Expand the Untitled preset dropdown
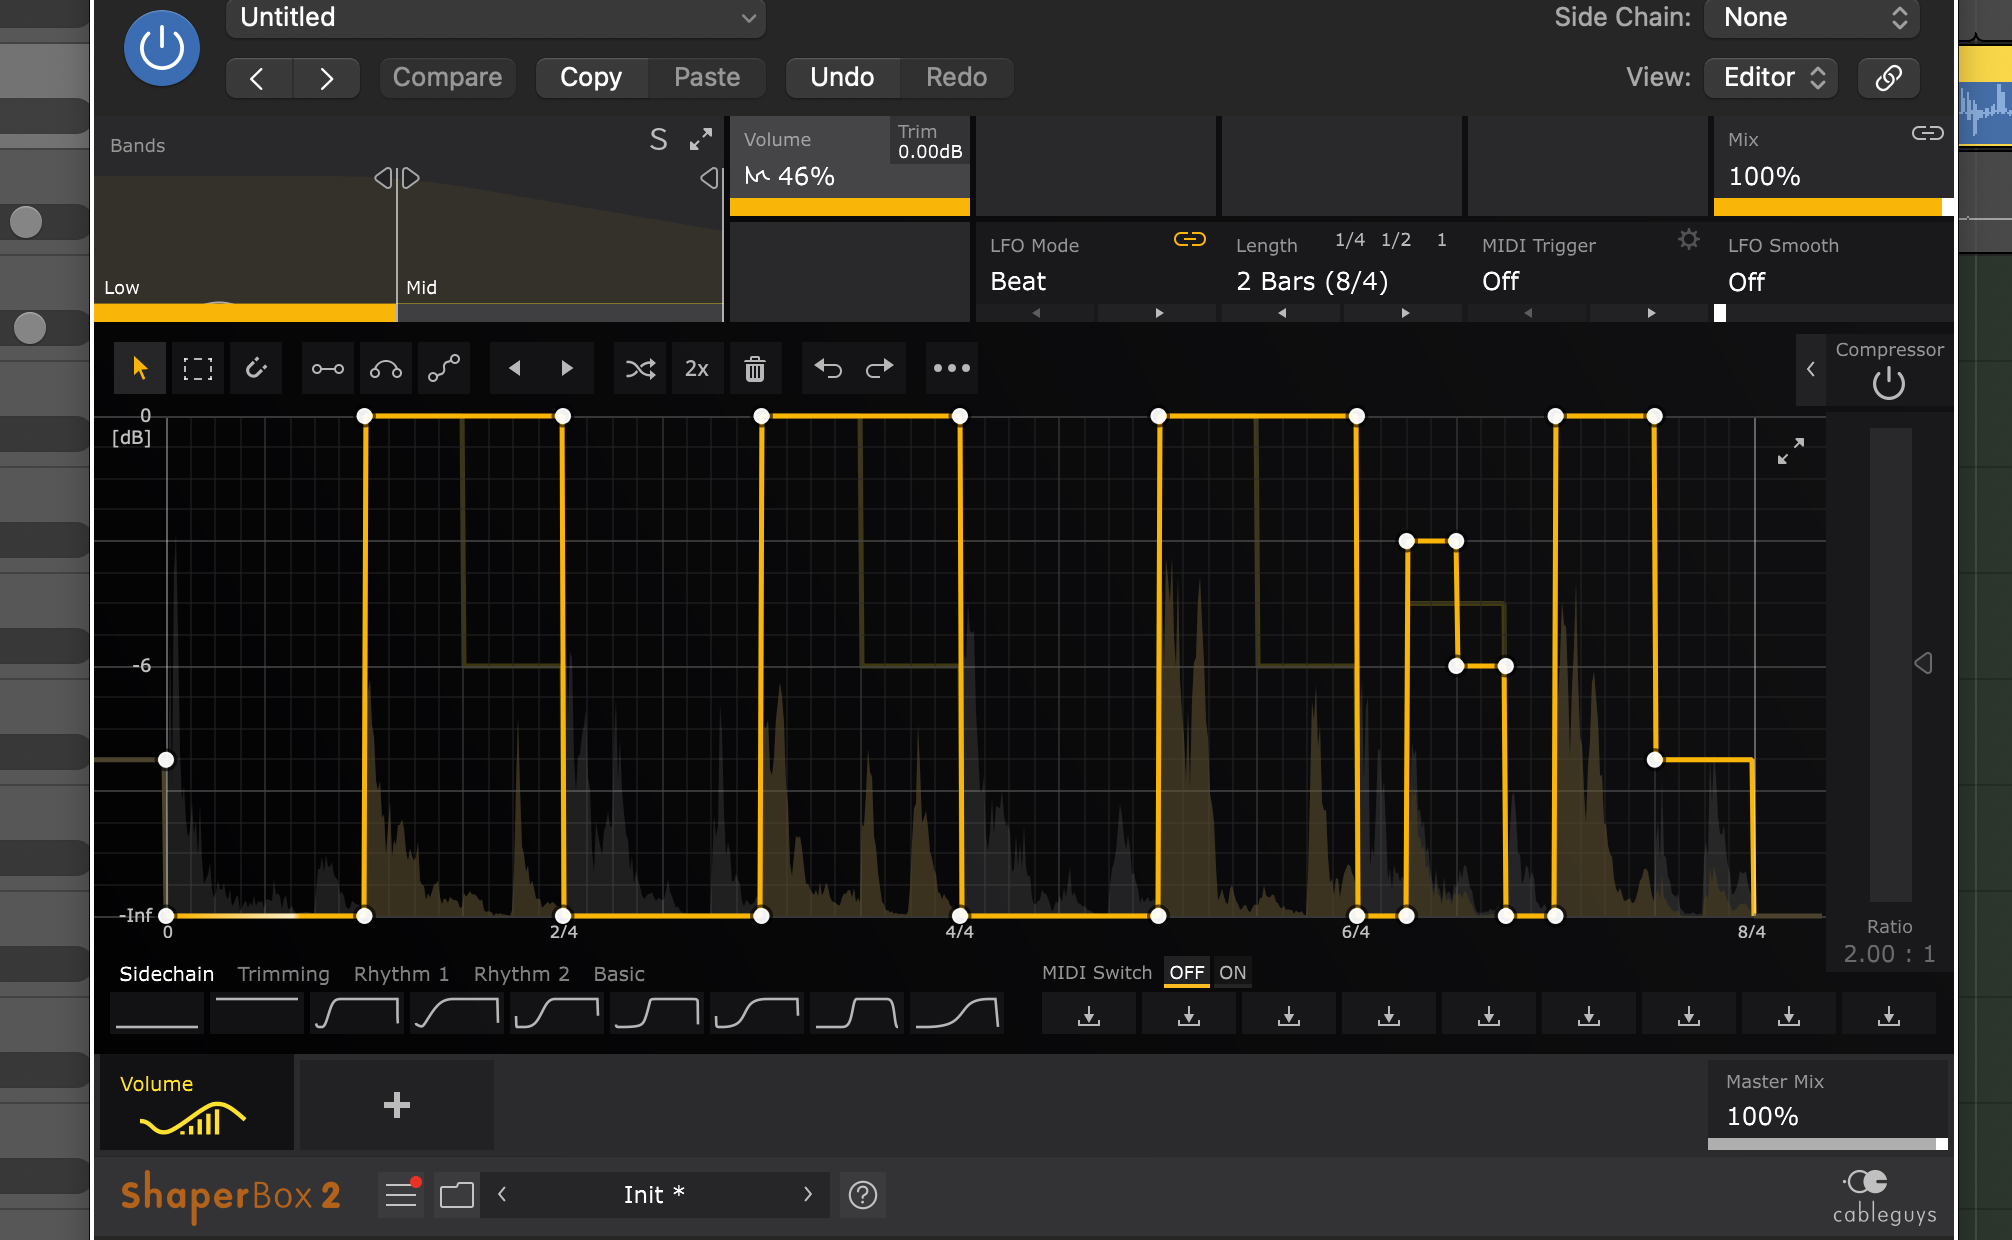 pyautogui.click(x=496, y=18)
